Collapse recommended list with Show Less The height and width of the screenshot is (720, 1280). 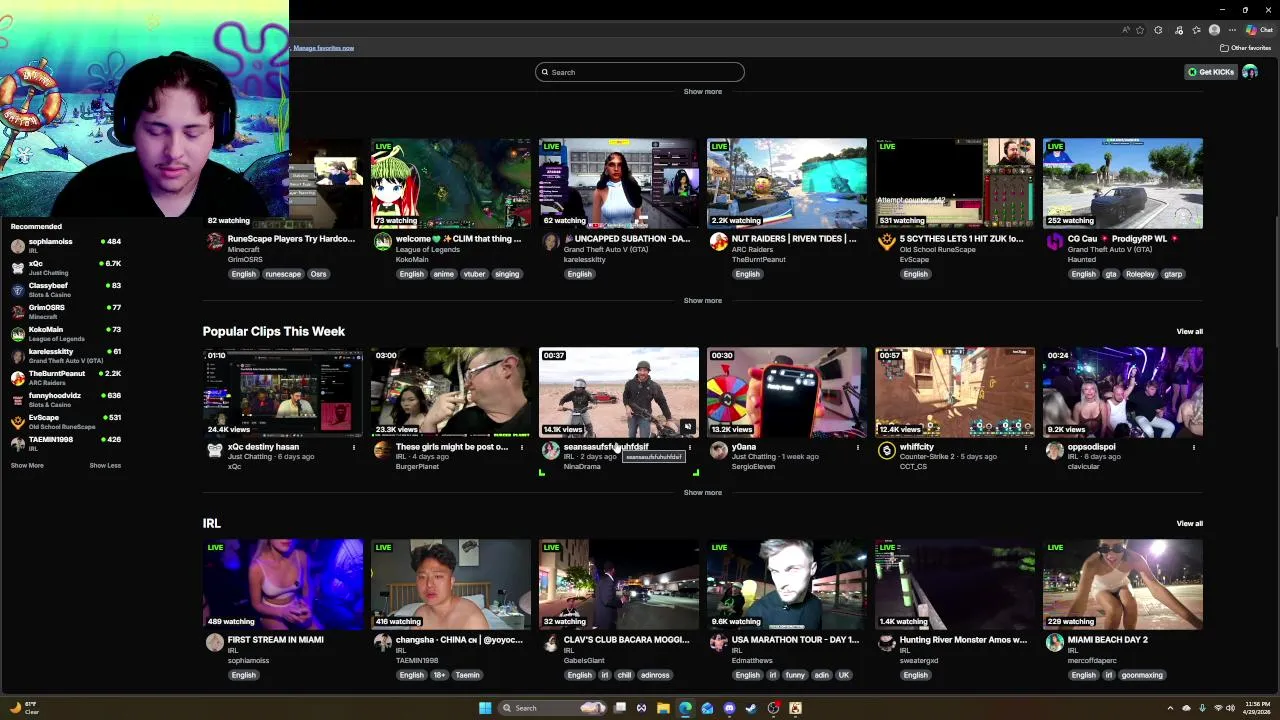[x=105, y=465]
